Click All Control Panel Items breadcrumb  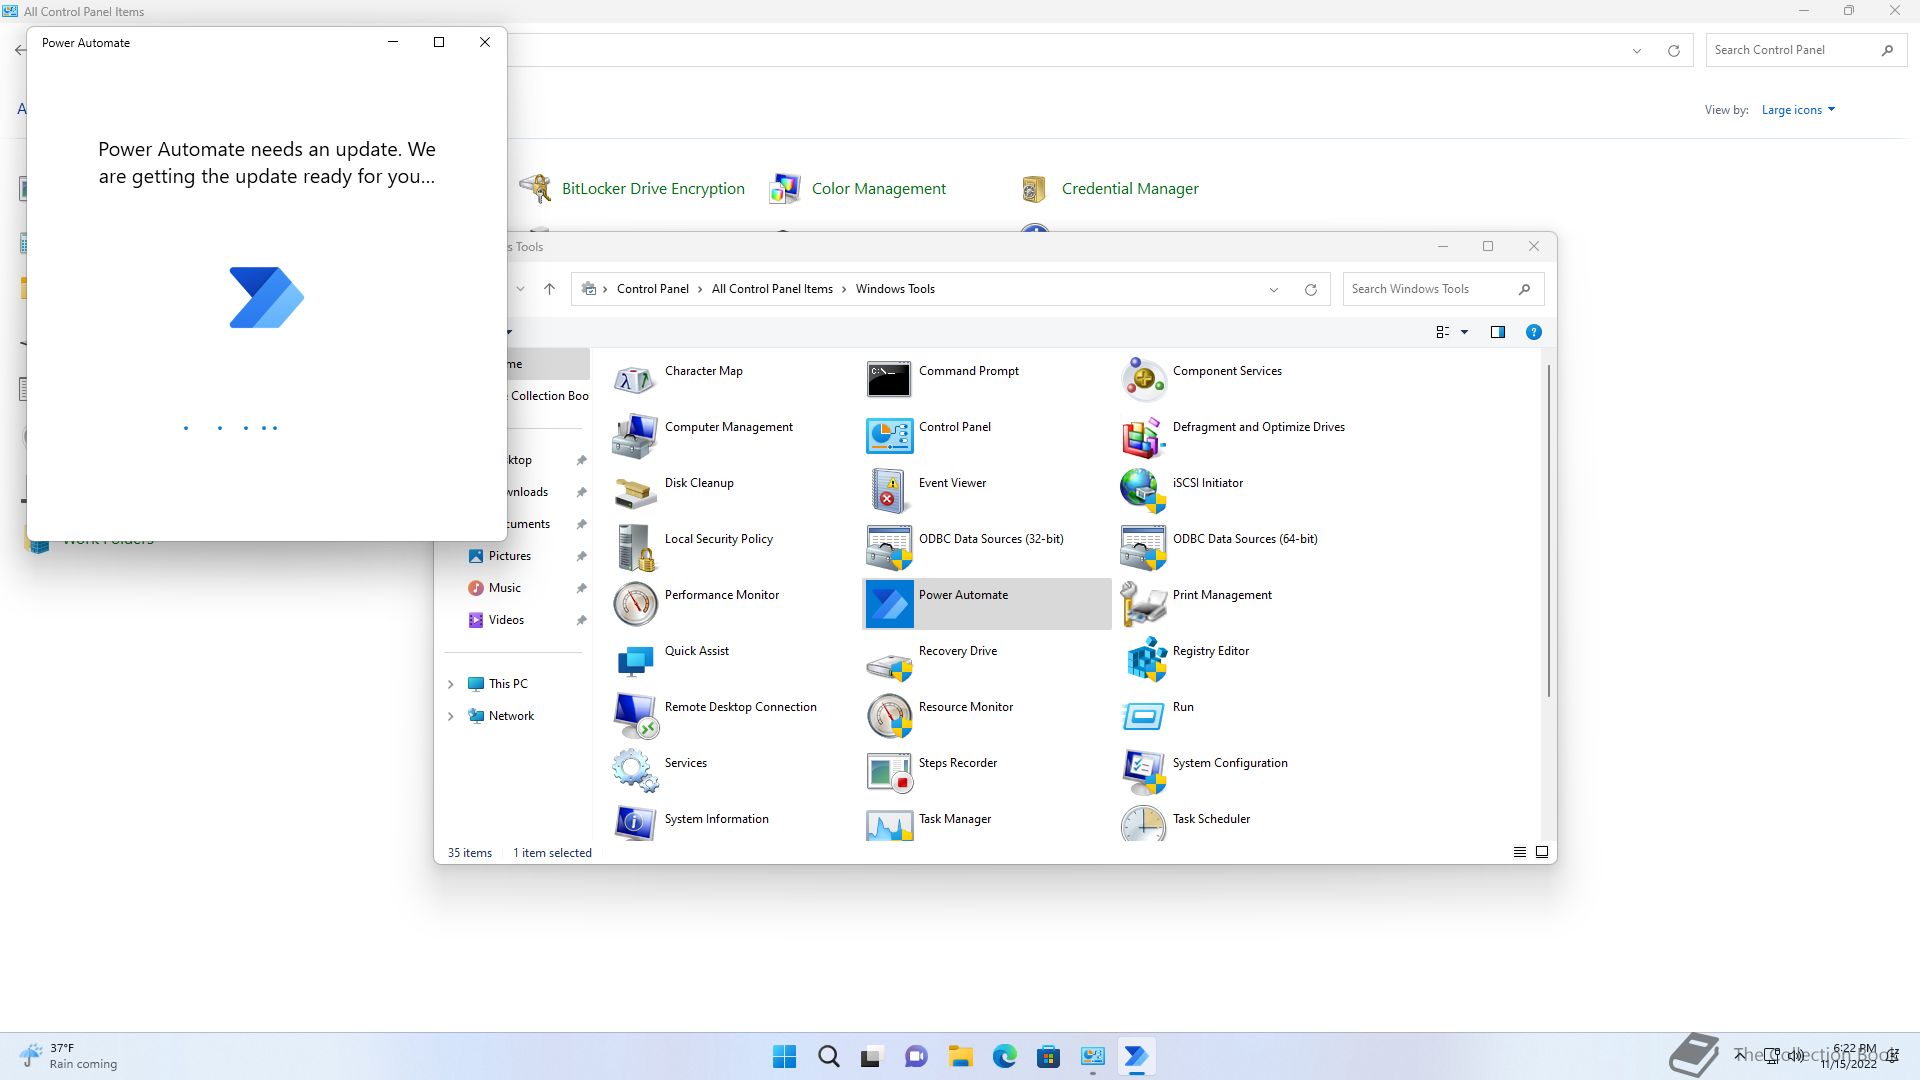(x=772, y=289)
